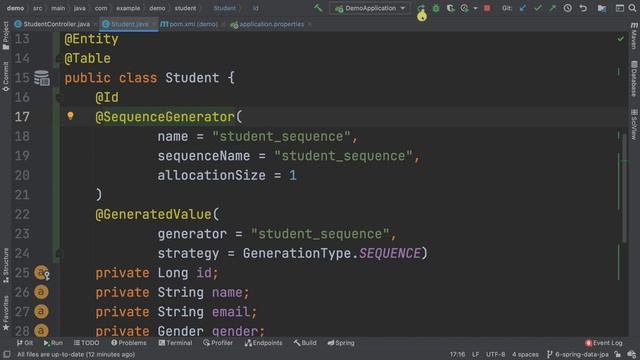Expand the profiler run options arrow
This screenshot has width=640, height=360.
coord(475,9)
